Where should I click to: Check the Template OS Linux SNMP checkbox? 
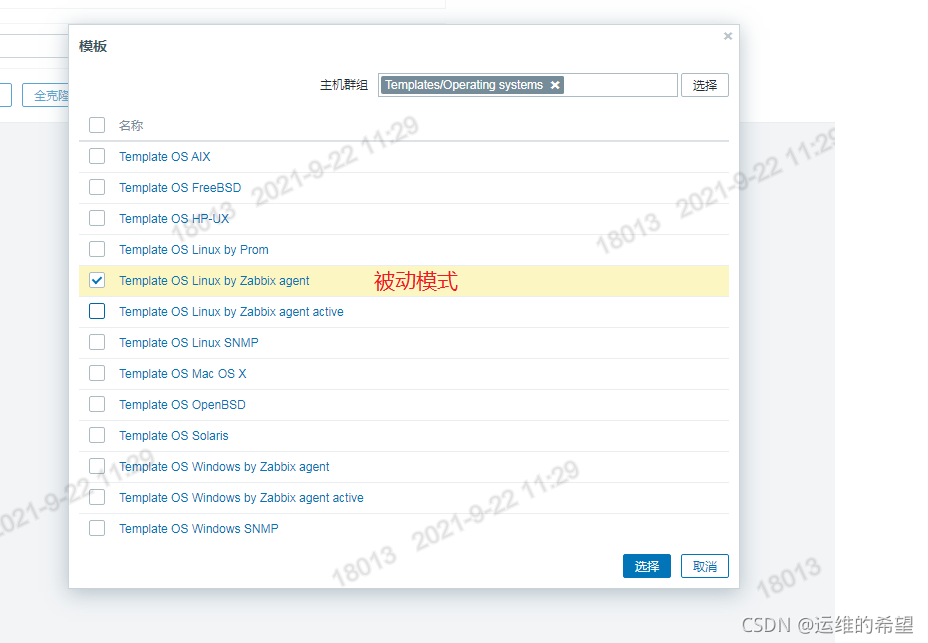[97, 342]
